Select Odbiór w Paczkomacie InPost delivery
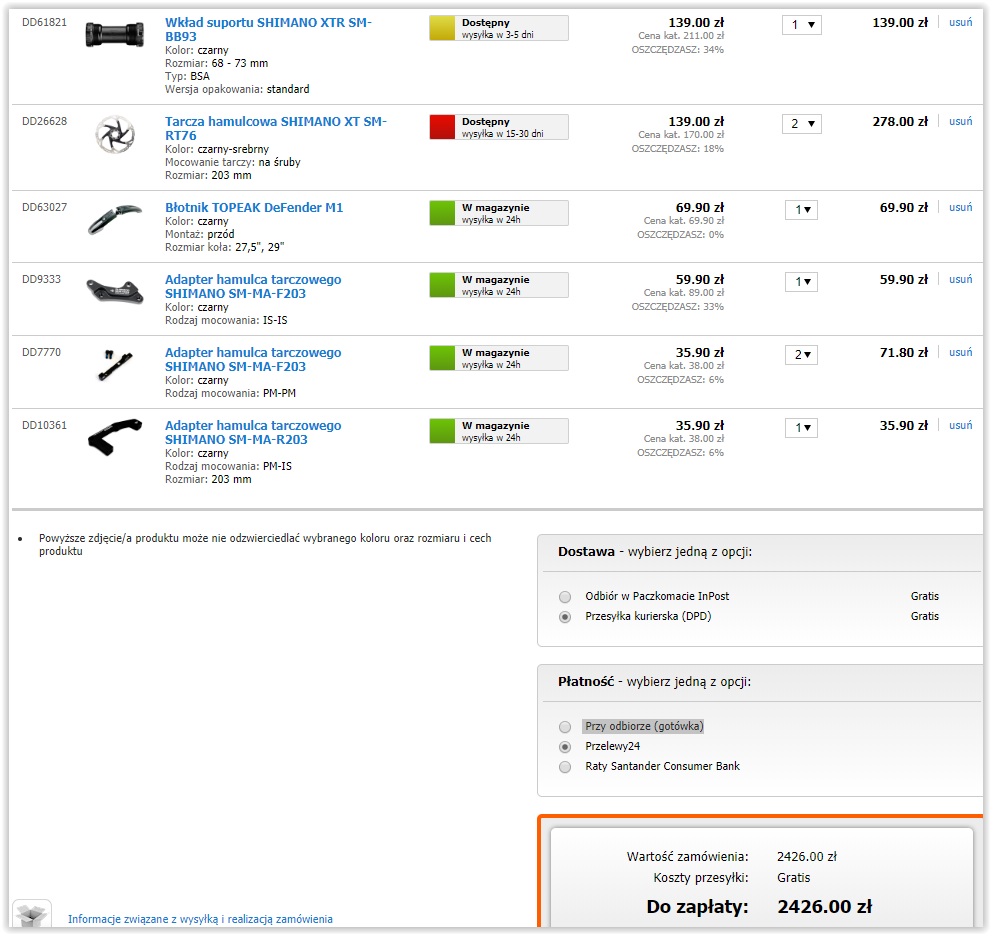Screen dimensions: 991x935 tap(565, 596)
